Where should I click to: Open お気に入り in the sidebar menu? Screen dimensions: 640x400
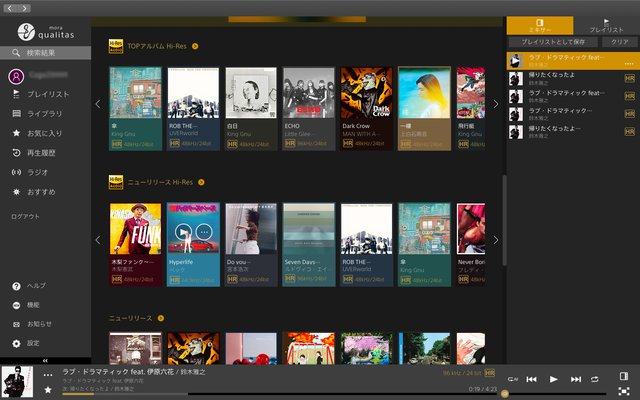pos(44,133)
